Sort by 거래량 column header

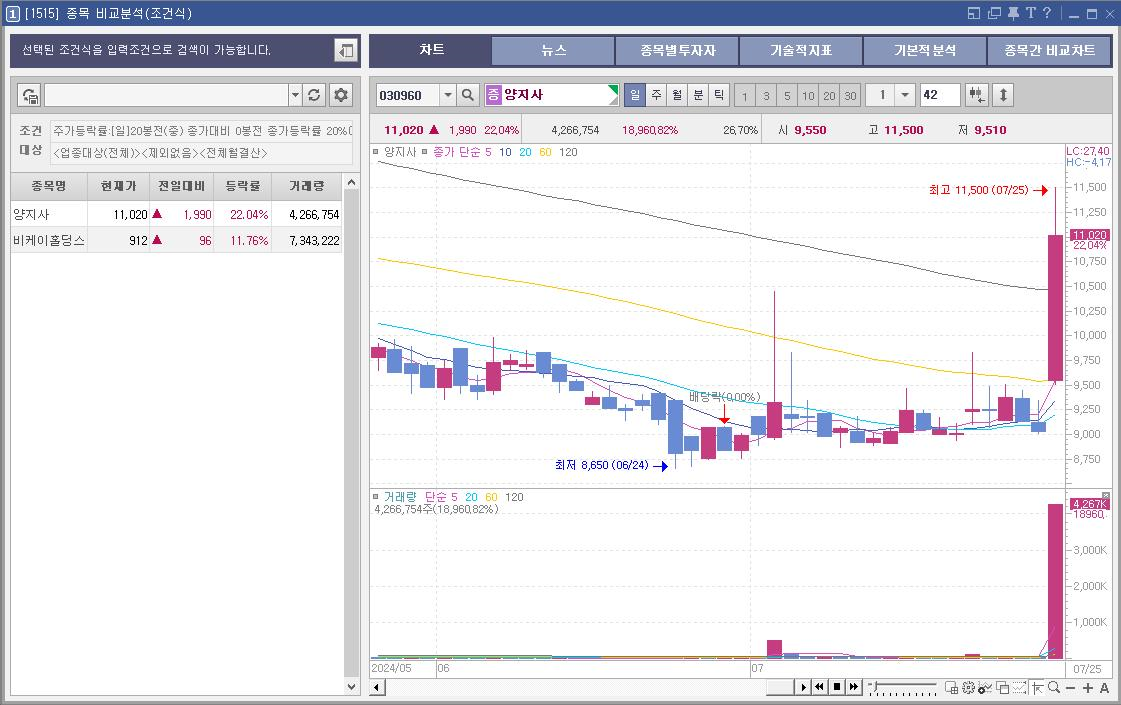[307, 186]
